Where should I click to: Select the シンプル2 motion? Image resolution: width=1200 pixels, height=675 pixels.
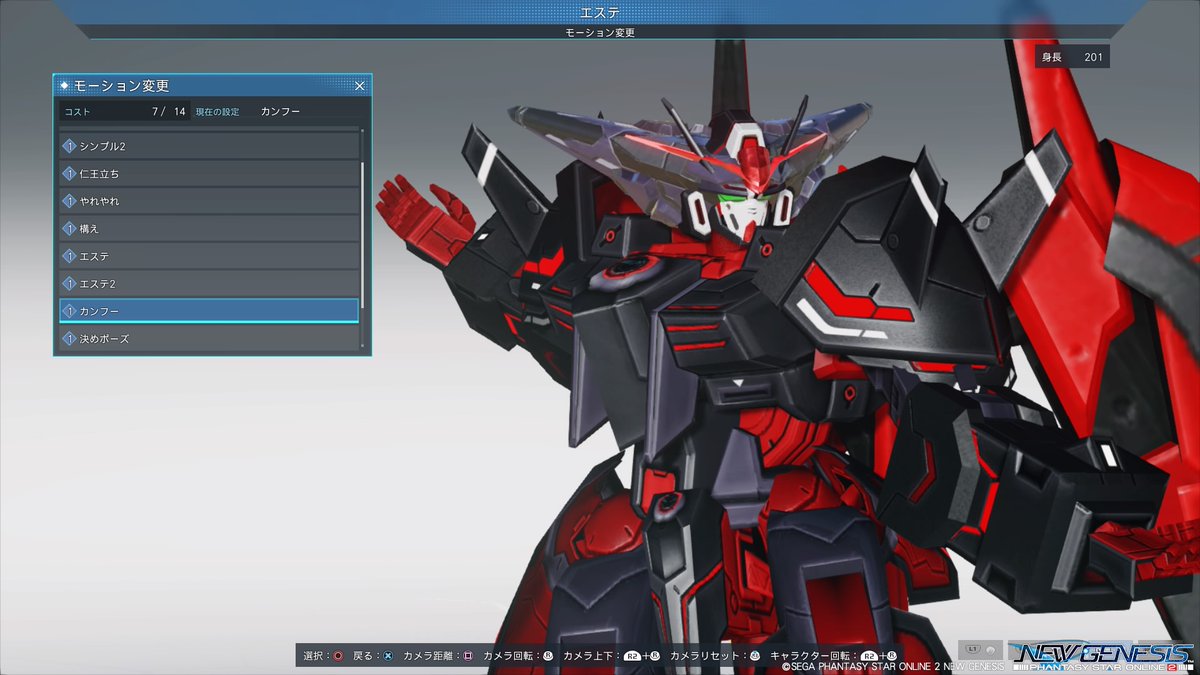[209, 146]
